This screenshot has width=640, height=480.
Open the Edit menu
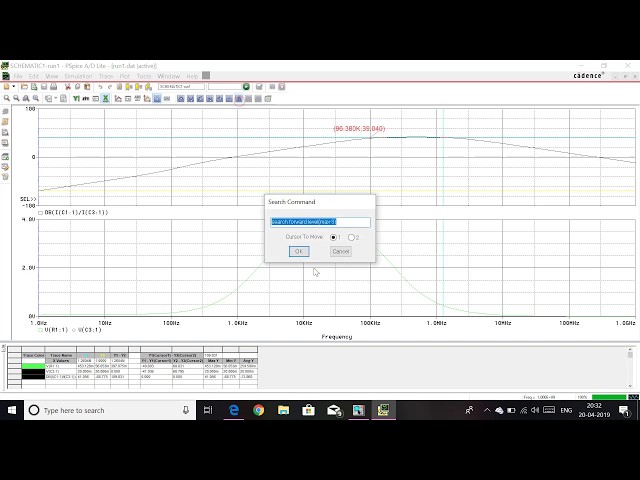click(33, 76)
